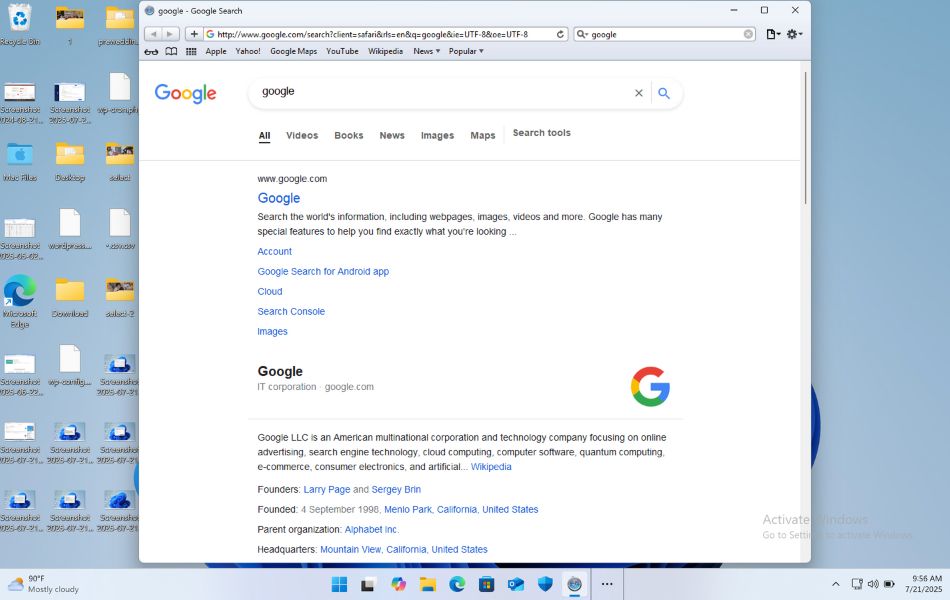
Task: Visit the Wikipedia link in the description
Action: click(491, 466)
